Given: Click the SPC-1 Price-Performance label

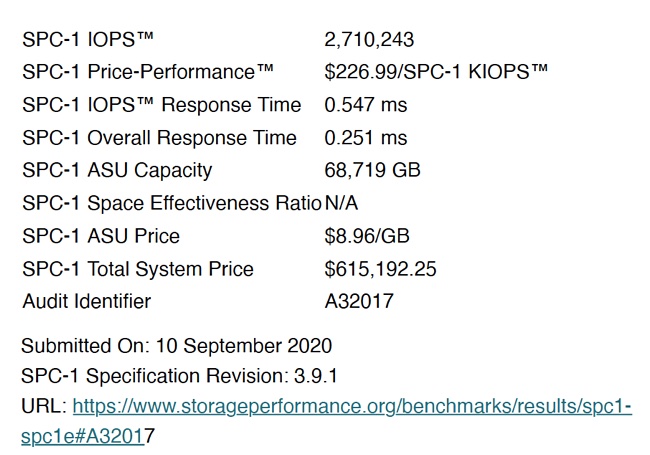Looking at the screenshot, I should [x=148, y=72].
